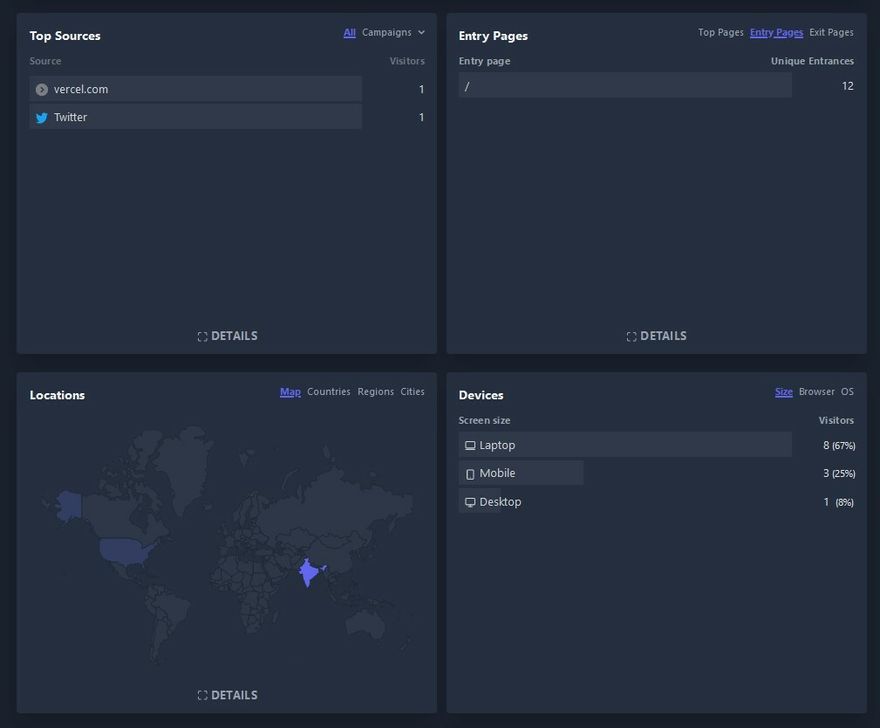This screenshot has width=880, height=728.
Task: Select the All sources tab
Action: 349,33
